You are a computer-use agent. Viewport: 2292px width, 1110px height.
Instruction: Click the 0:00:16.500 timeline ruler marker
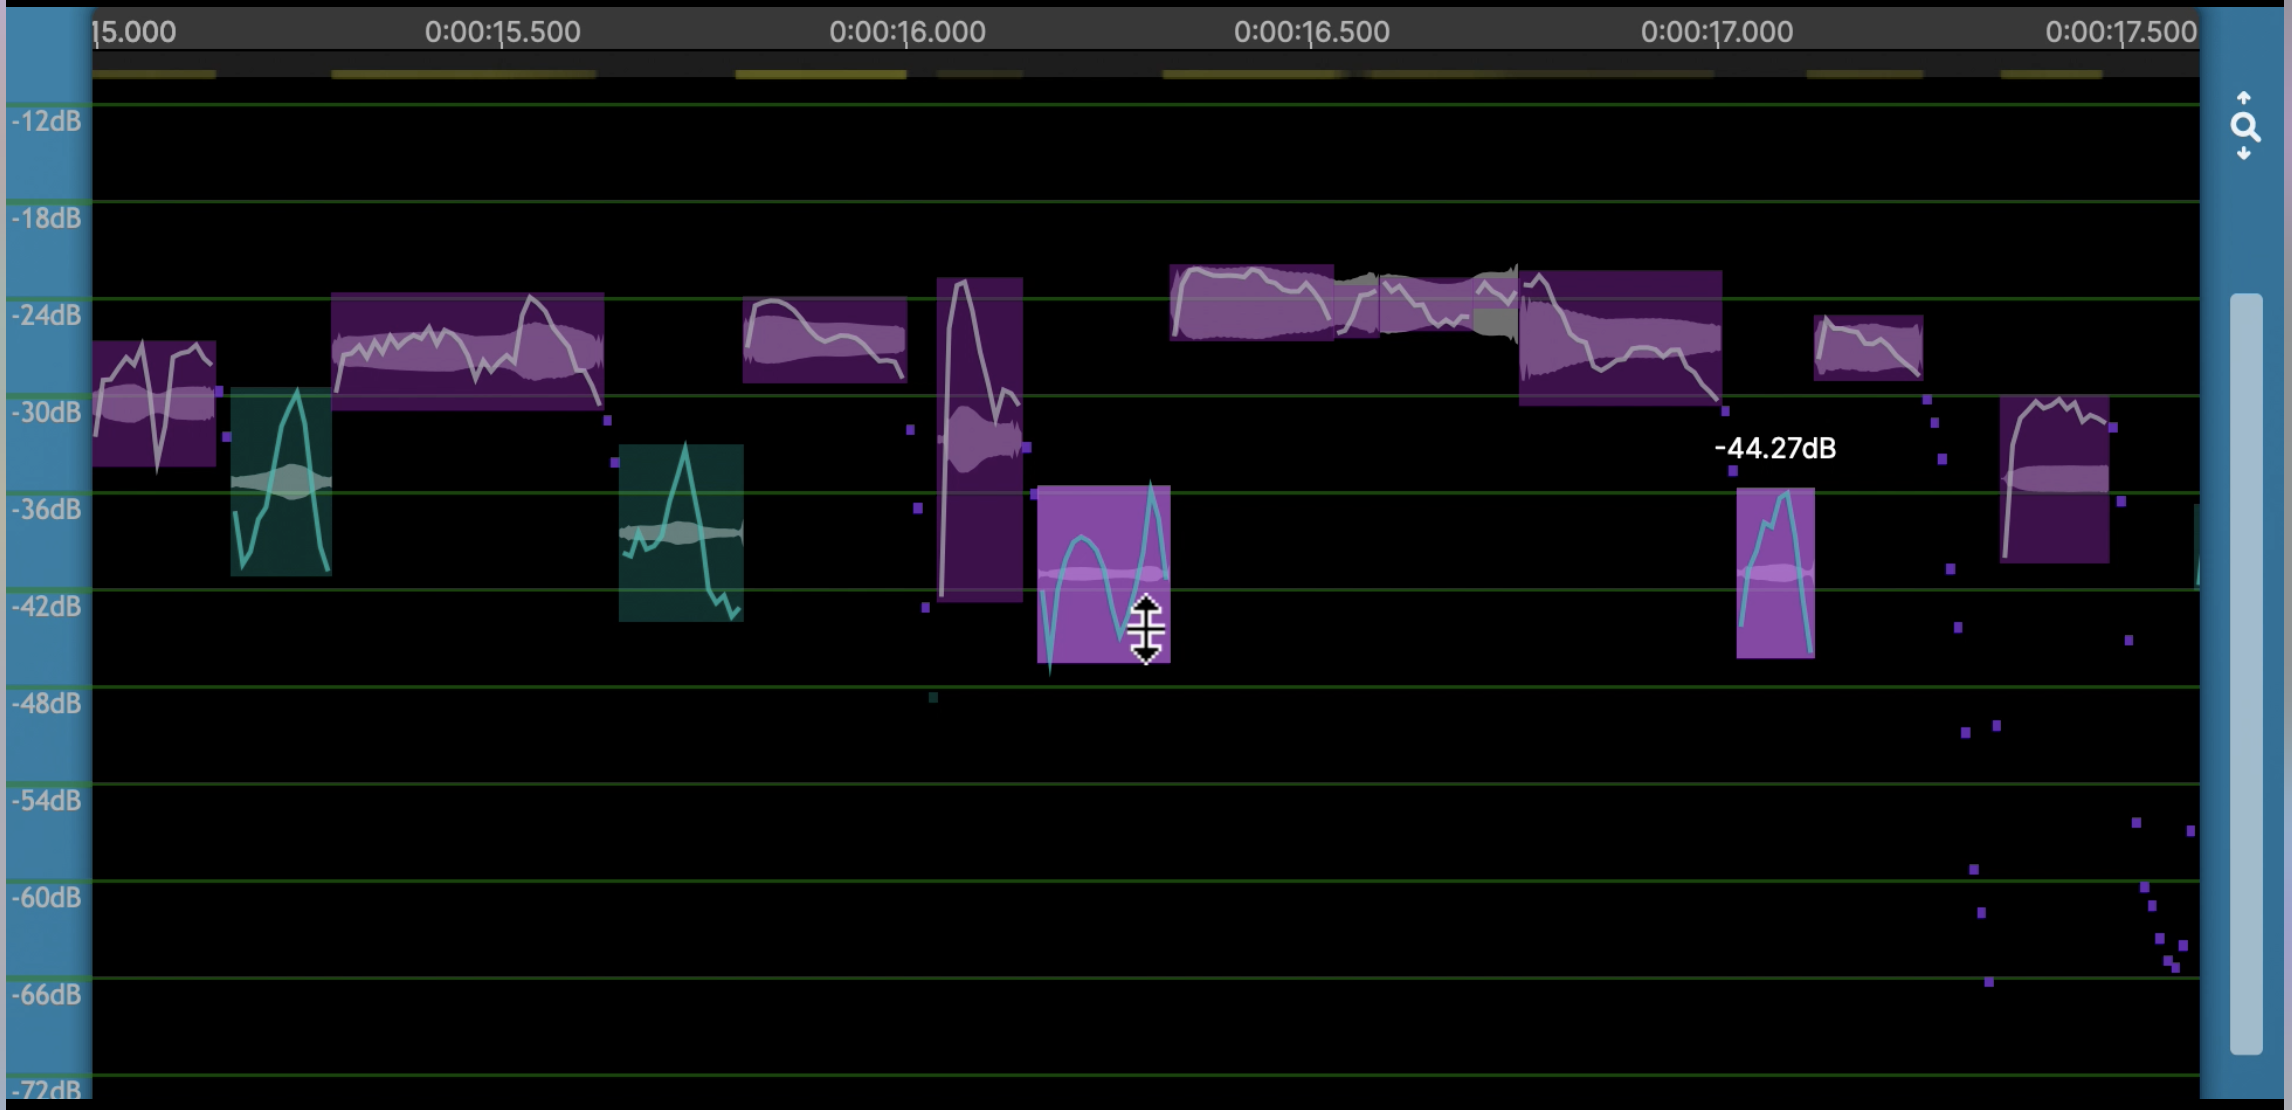(x=1311, y=32)
